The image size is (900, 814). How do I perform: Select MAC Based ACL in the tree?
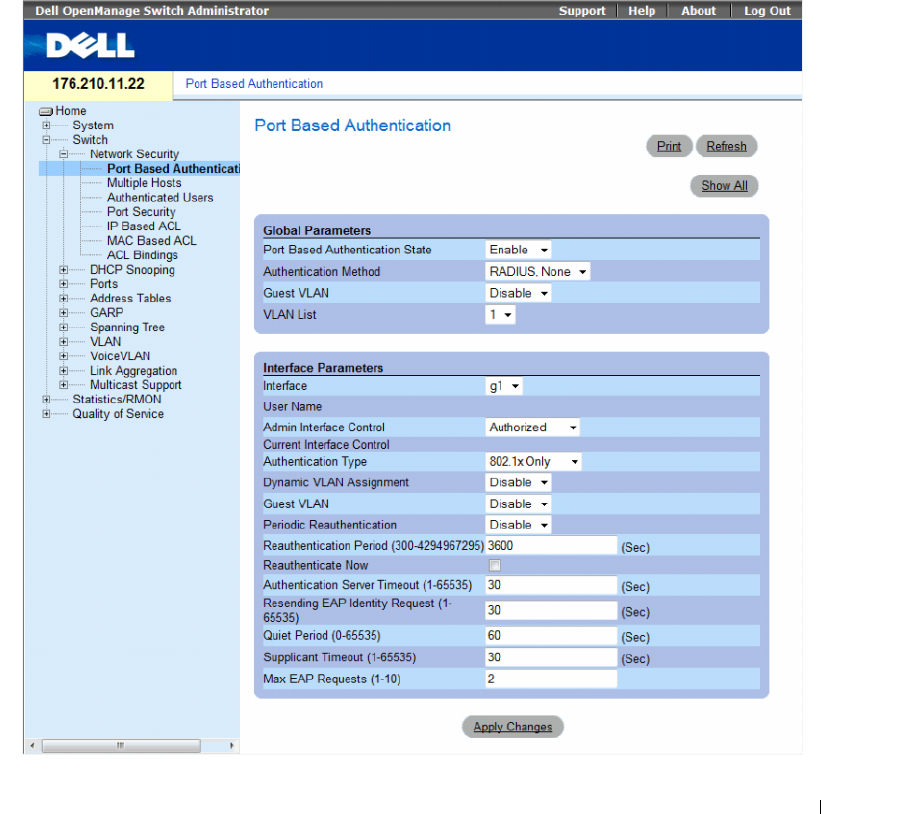[x=152, y=241]
